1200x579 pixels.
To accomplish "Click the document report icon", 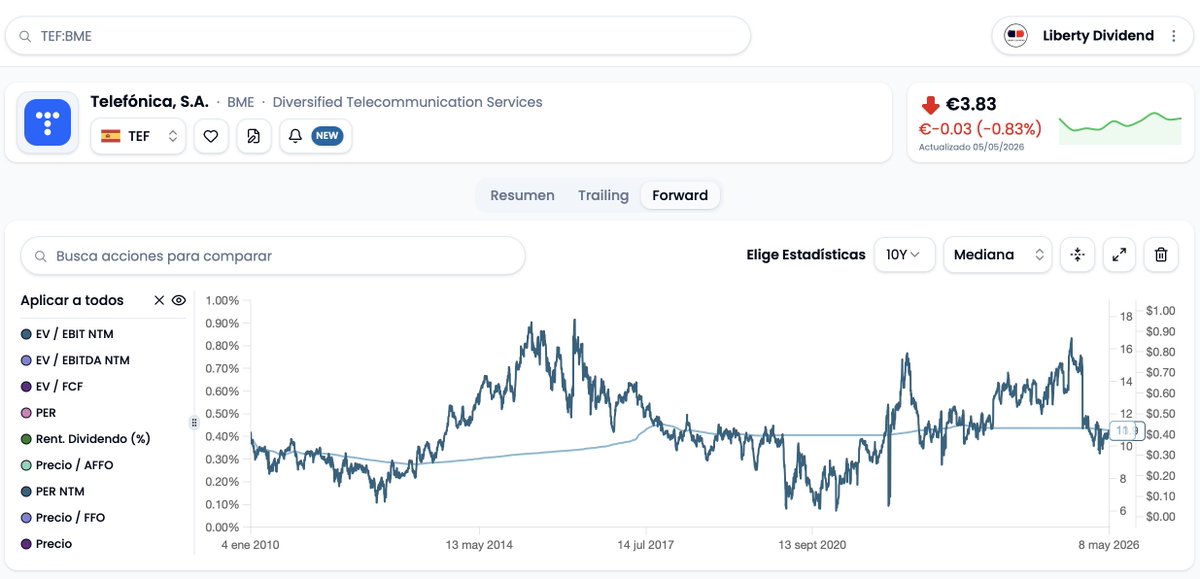I will point(254,136).
